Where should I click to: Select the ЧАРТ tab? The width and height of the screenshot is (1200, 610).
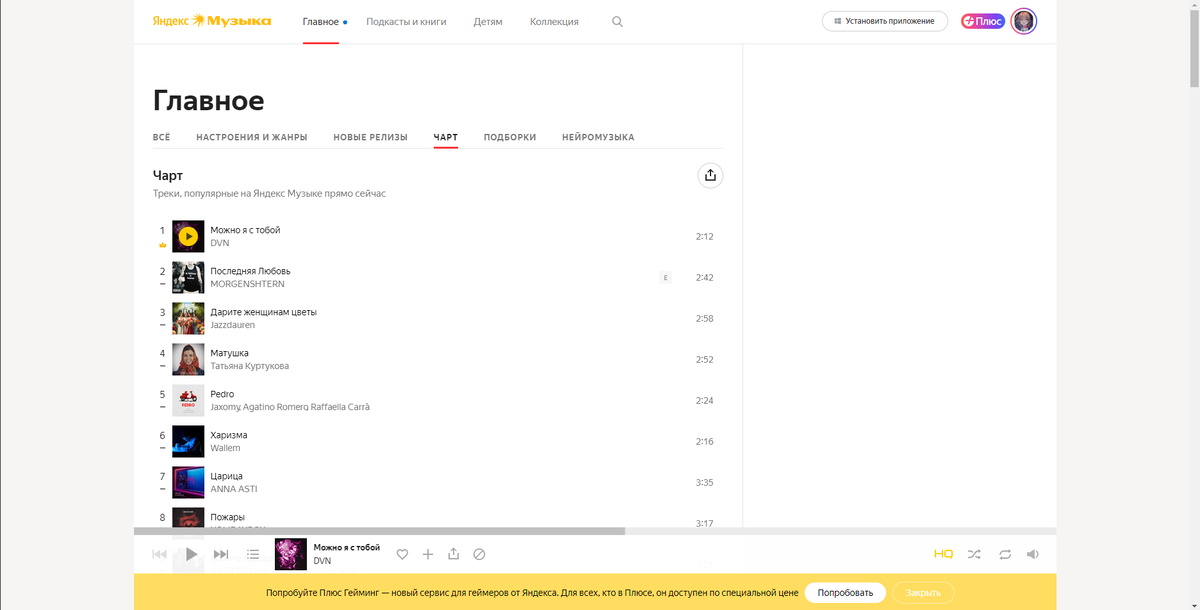(x=446, y=137)
